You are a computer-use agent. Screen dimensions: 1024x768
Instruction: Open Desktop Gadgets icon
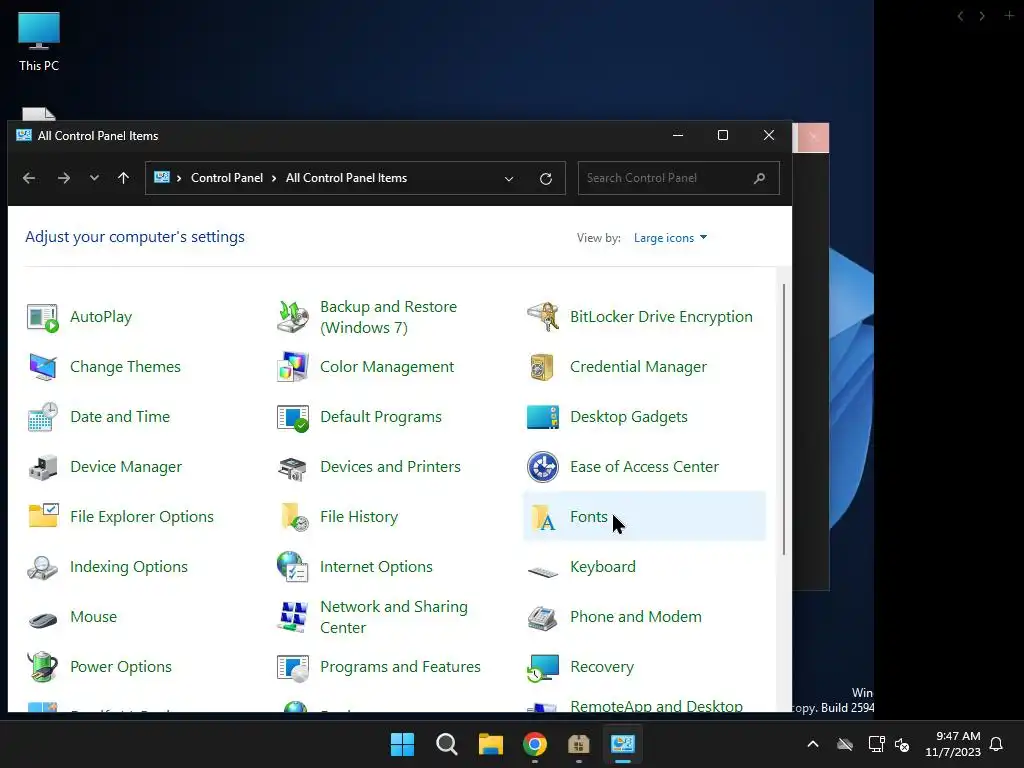(543, 417)
